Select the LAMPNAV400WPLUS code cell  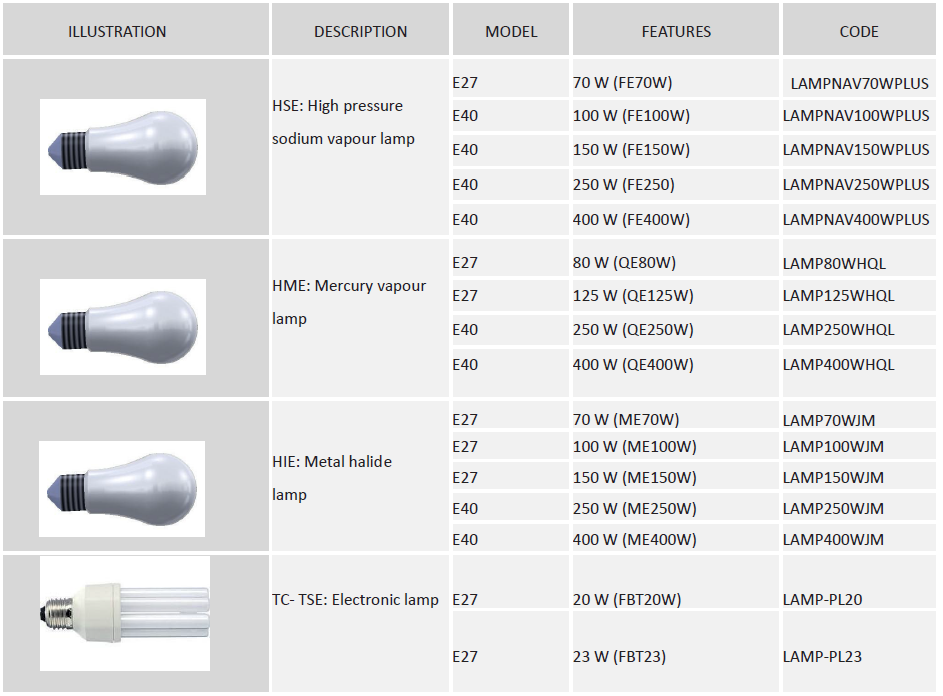click(x=856, y=220)
